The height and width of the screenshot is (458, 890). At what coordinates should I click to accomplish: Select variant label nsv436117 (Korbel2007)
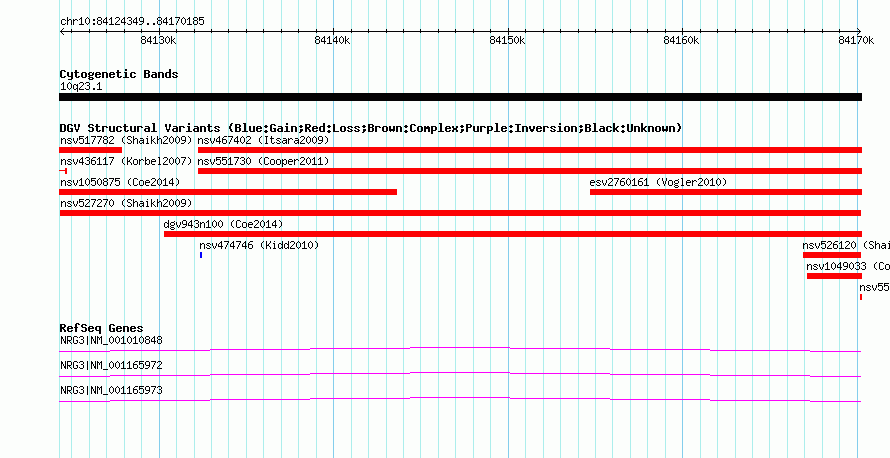click(x=126, y=161)
